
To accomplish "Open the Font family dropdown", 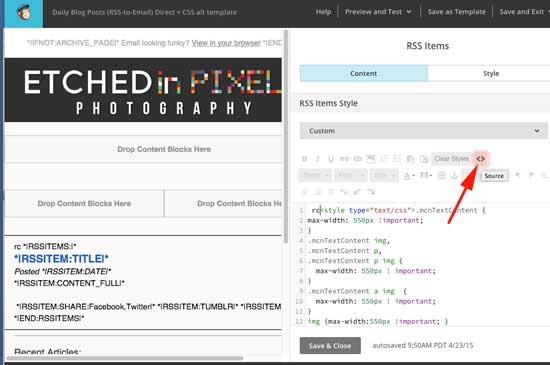I will [350, 175].
